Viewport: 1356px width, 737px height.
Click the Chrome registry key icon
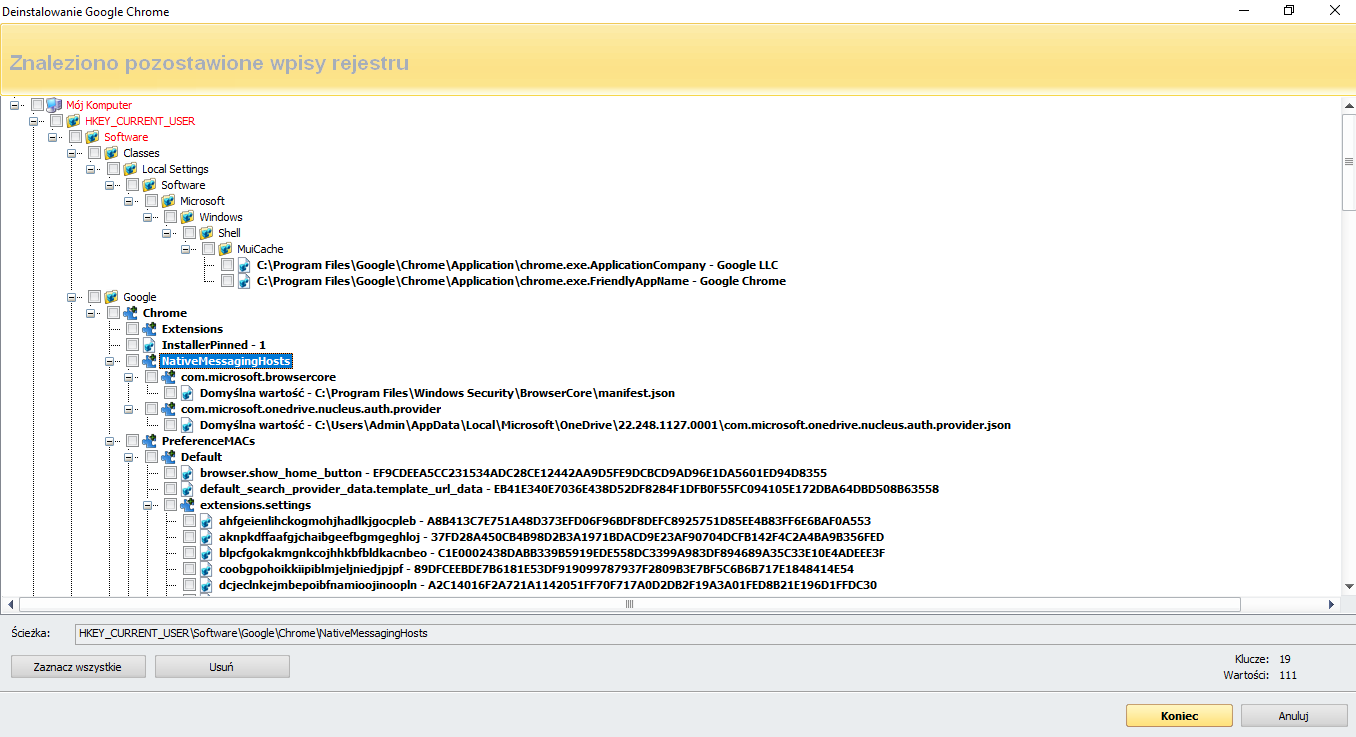click(130, 313)
